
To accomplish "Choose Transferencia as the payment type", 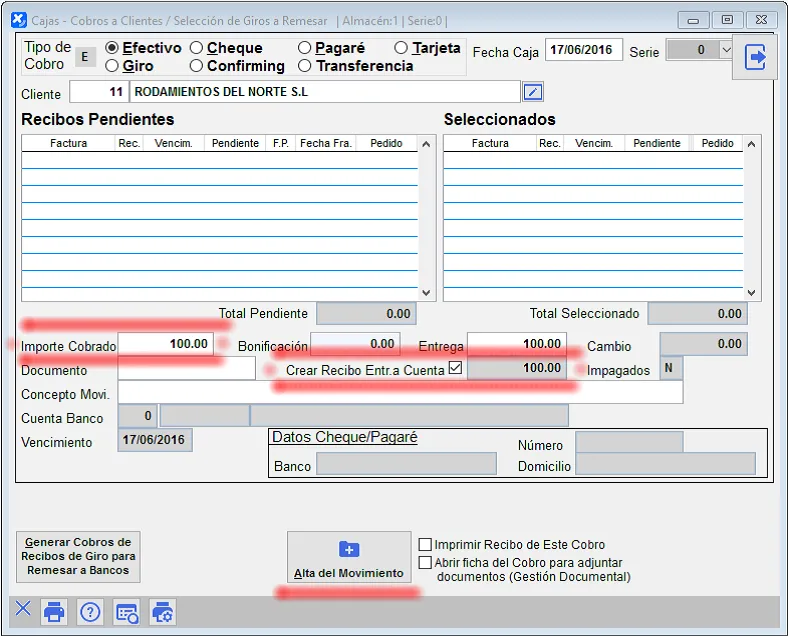I will pos(305,66).
